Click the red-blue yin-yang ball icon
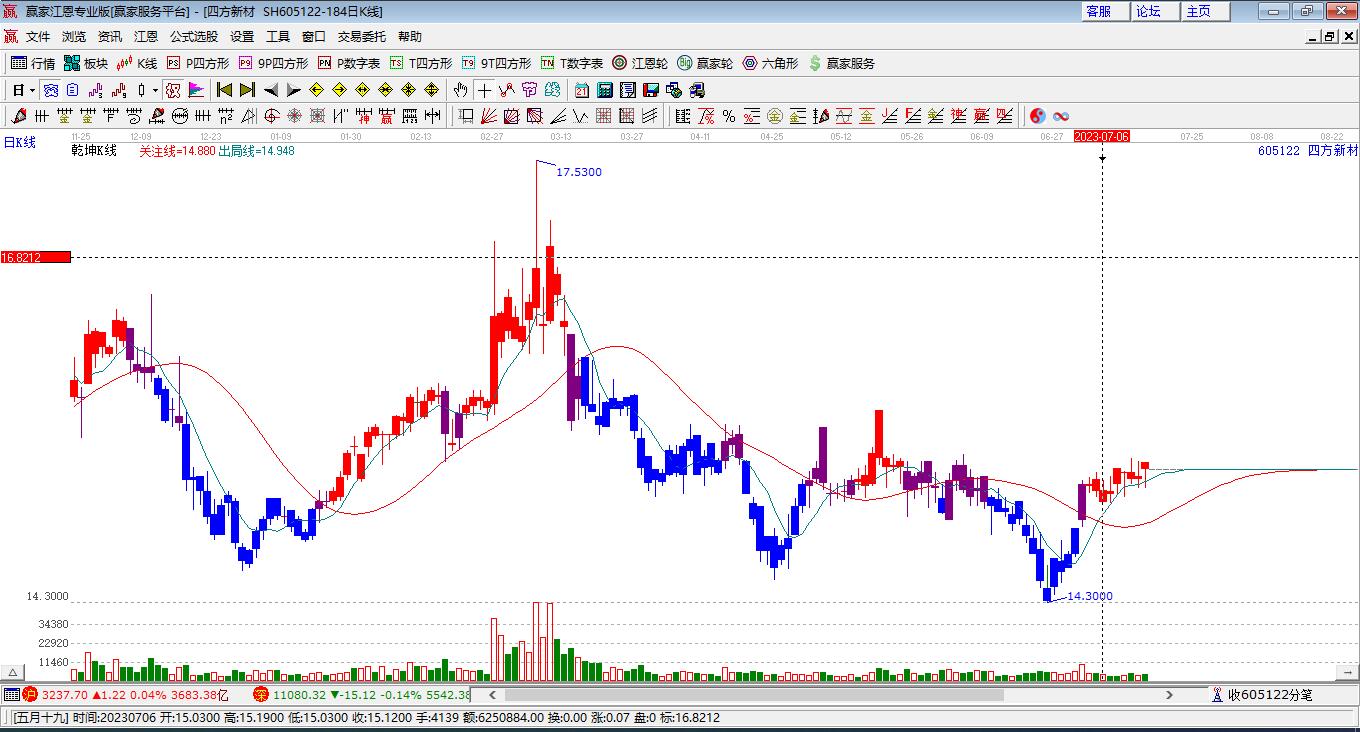Viewport: 1360px width, 732px height. click(1038, 116)
